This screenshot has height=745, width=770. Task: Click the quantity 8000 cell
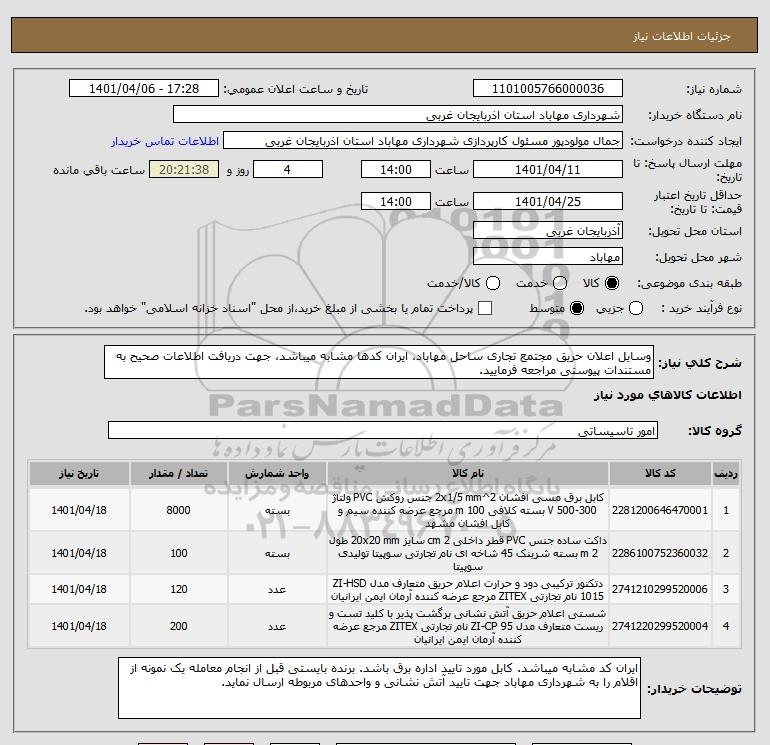coord(178,510)
